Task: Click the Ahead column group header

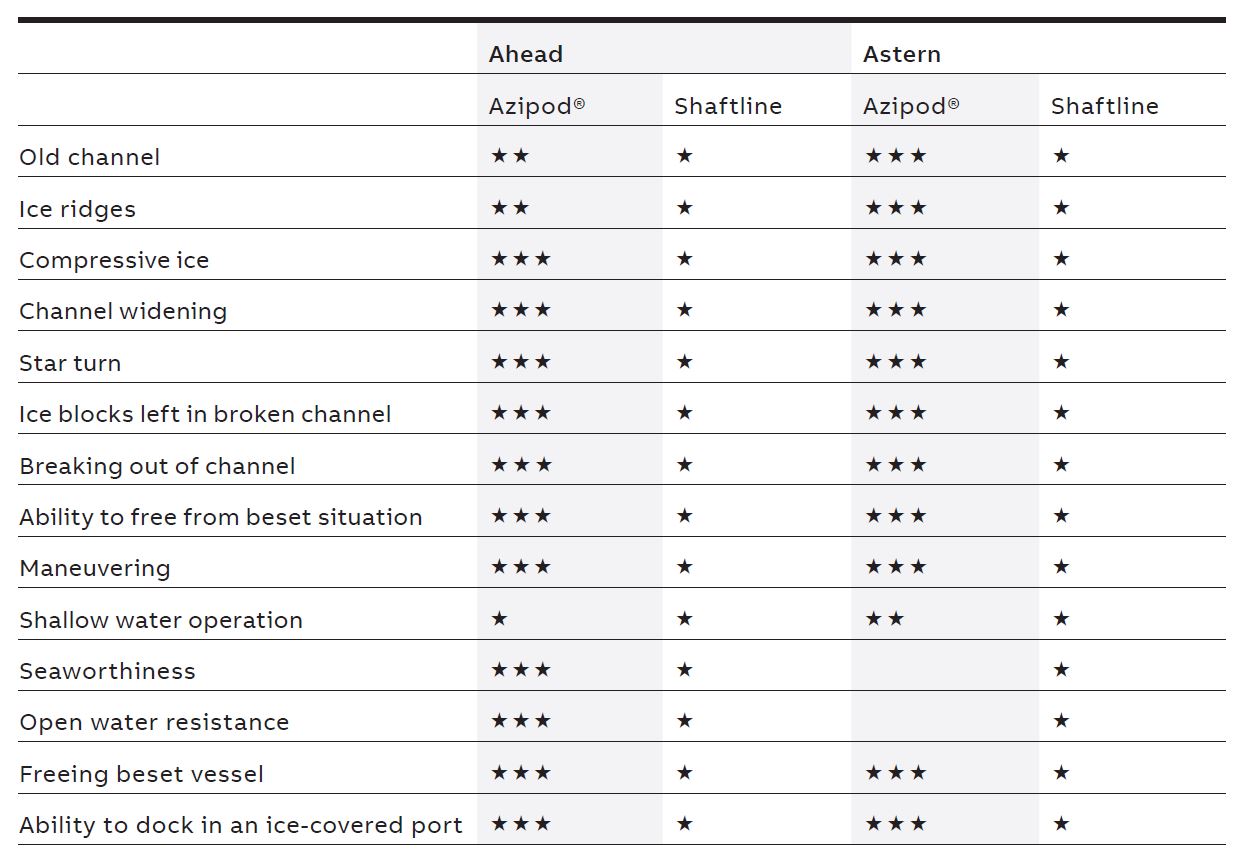Action: 525,54
